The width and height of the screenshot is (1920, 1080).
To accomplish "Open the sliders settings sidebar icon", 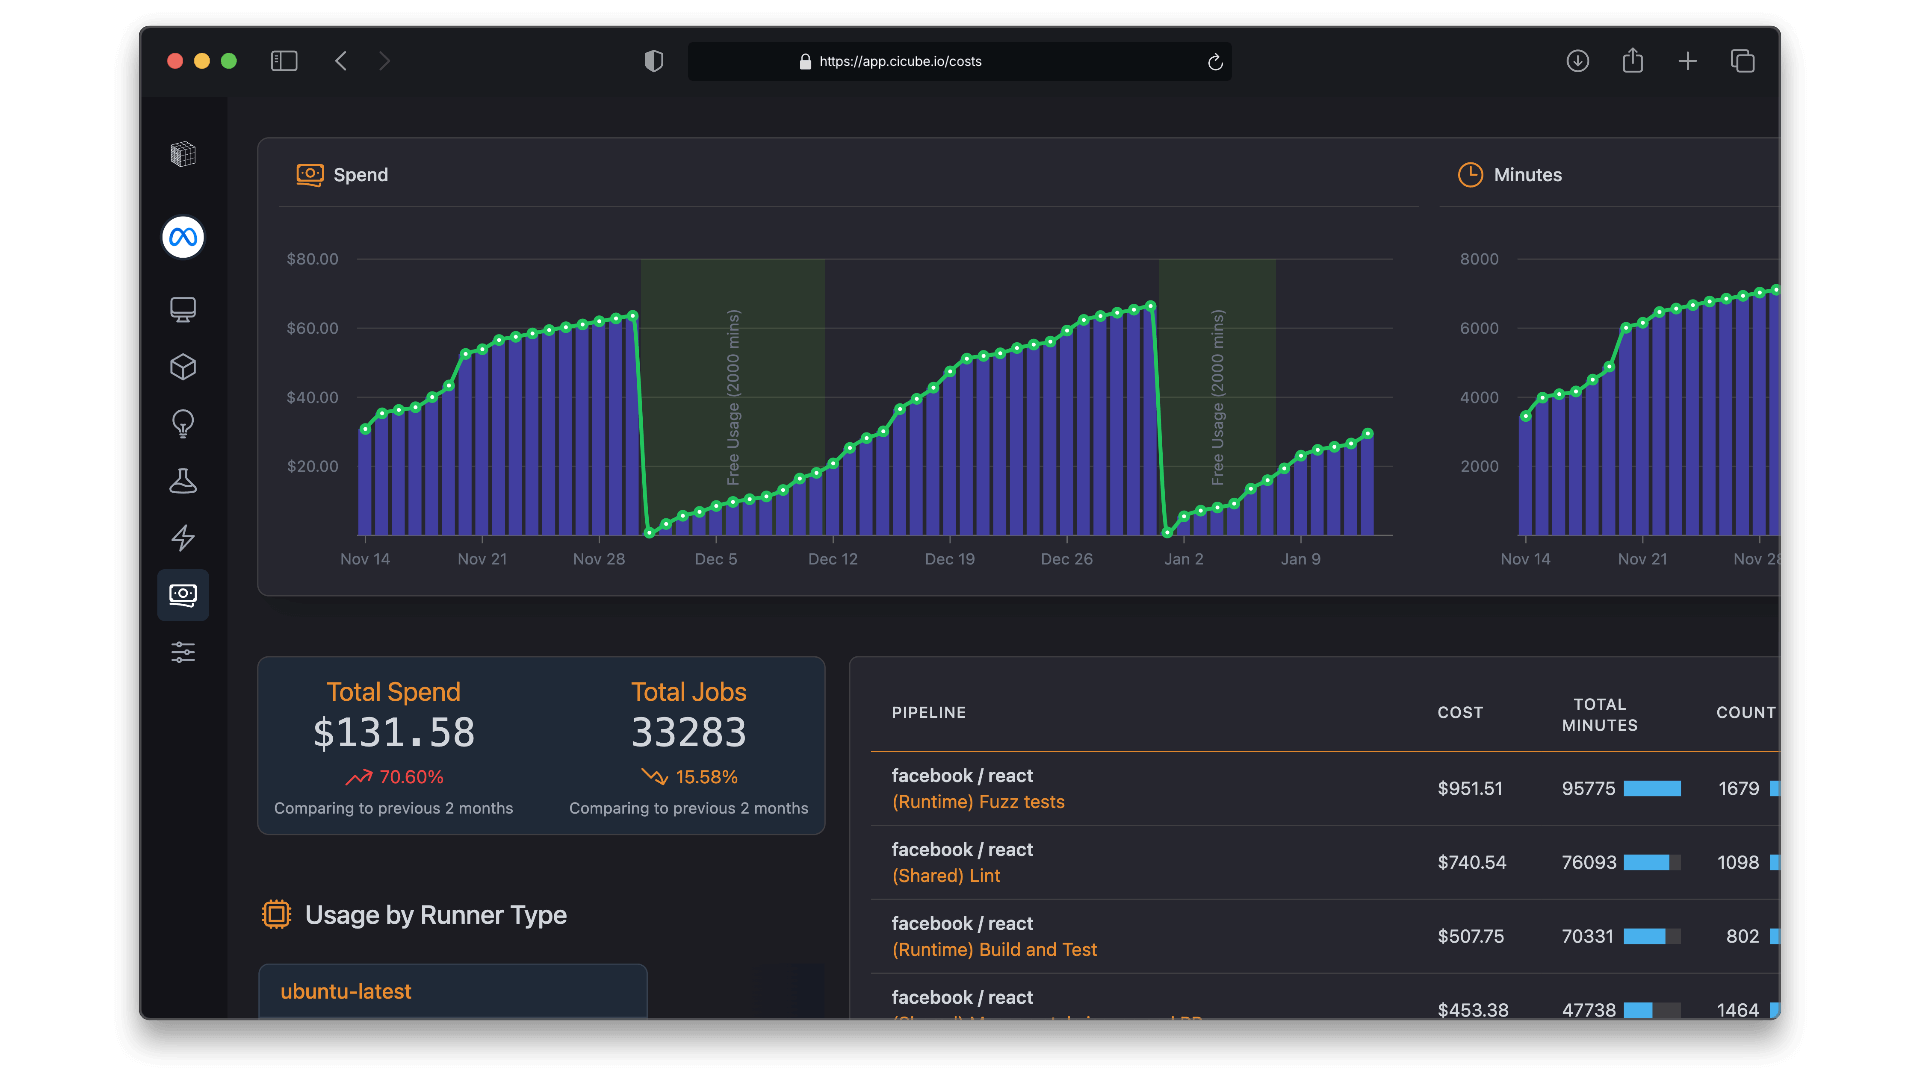I will pos(183,652).
